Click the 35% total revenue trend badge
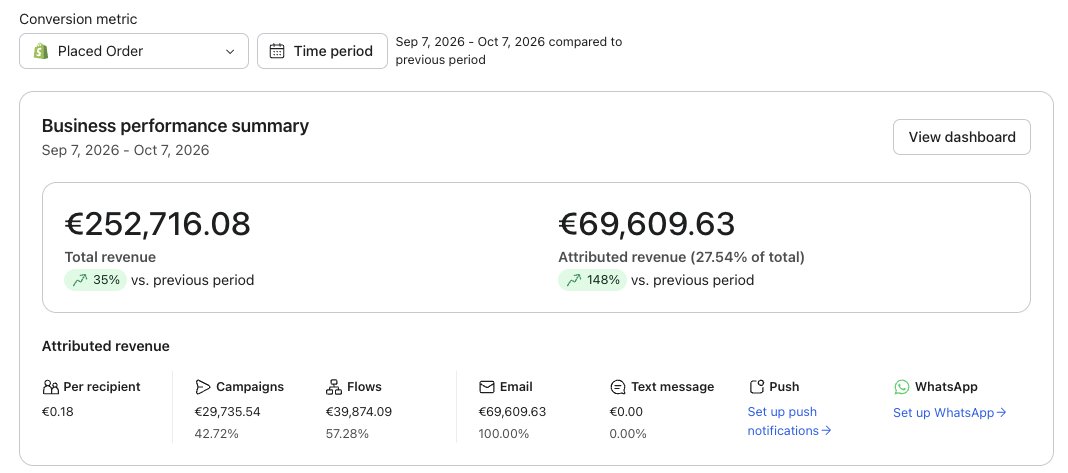Image resolution: width=1068 pixels, height=473 pixels. [x=95, y=280]
